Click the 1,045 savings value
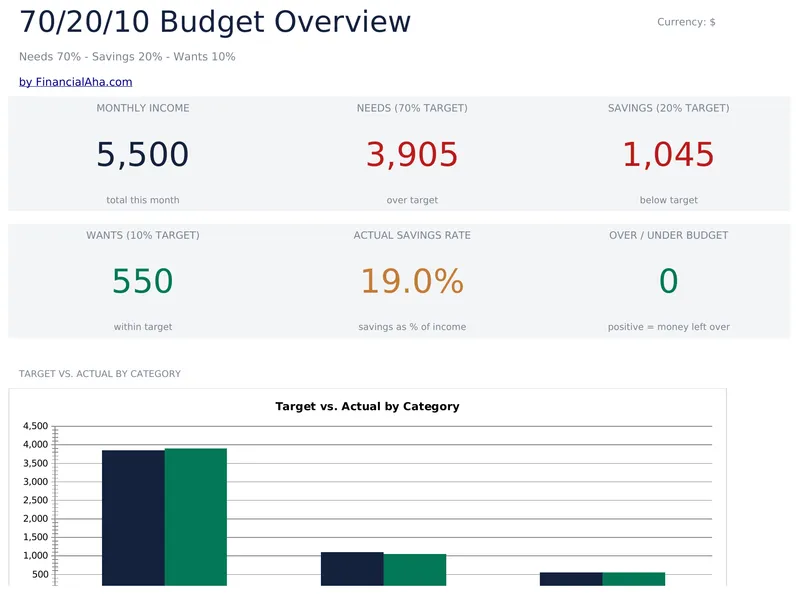Screen dimensions: 800x595 point(668,154)
